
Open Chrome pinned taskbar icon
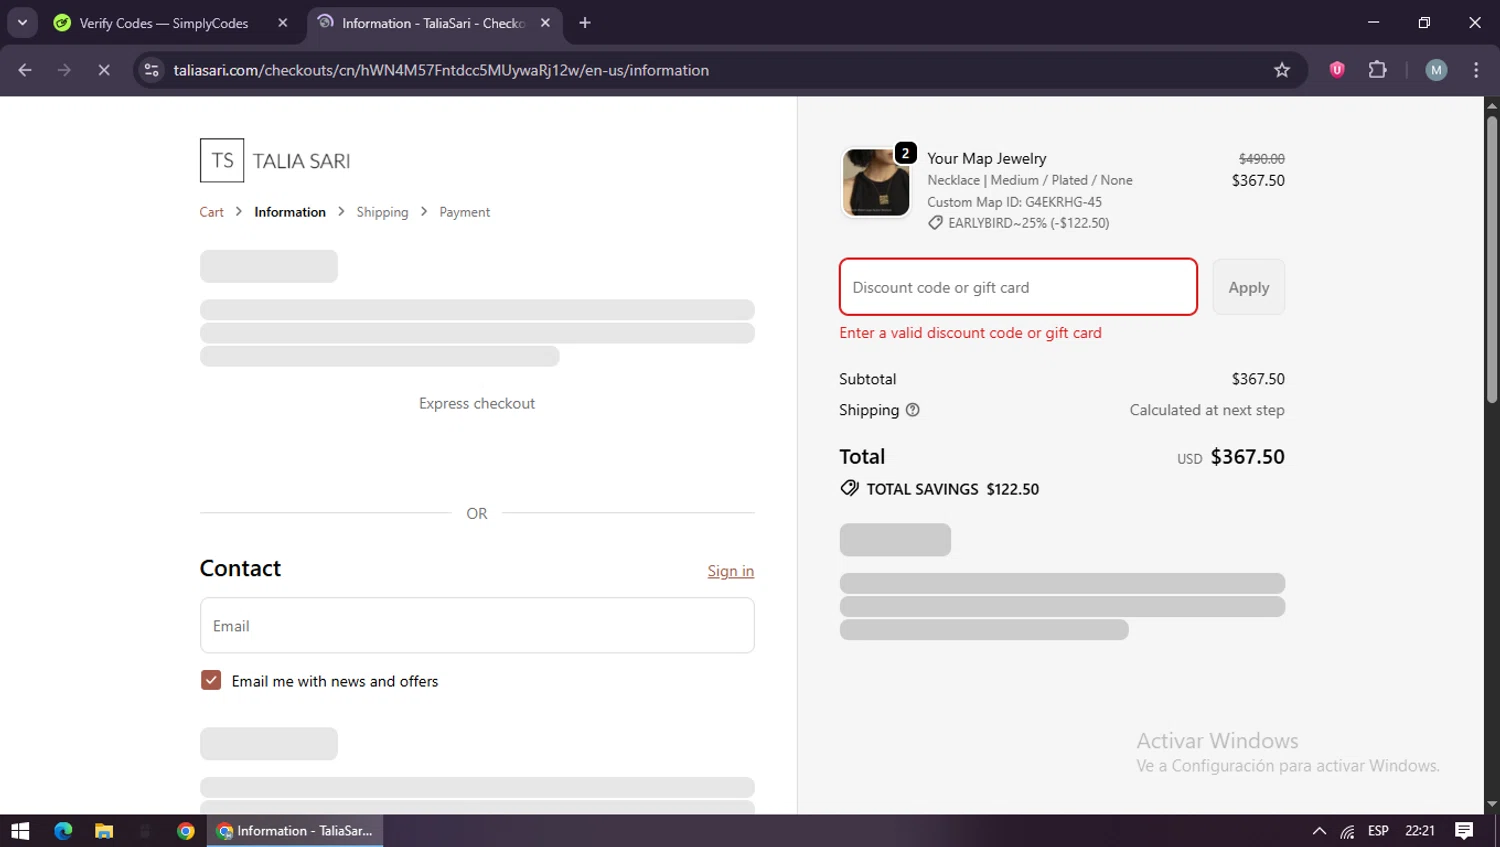[185, 831]
